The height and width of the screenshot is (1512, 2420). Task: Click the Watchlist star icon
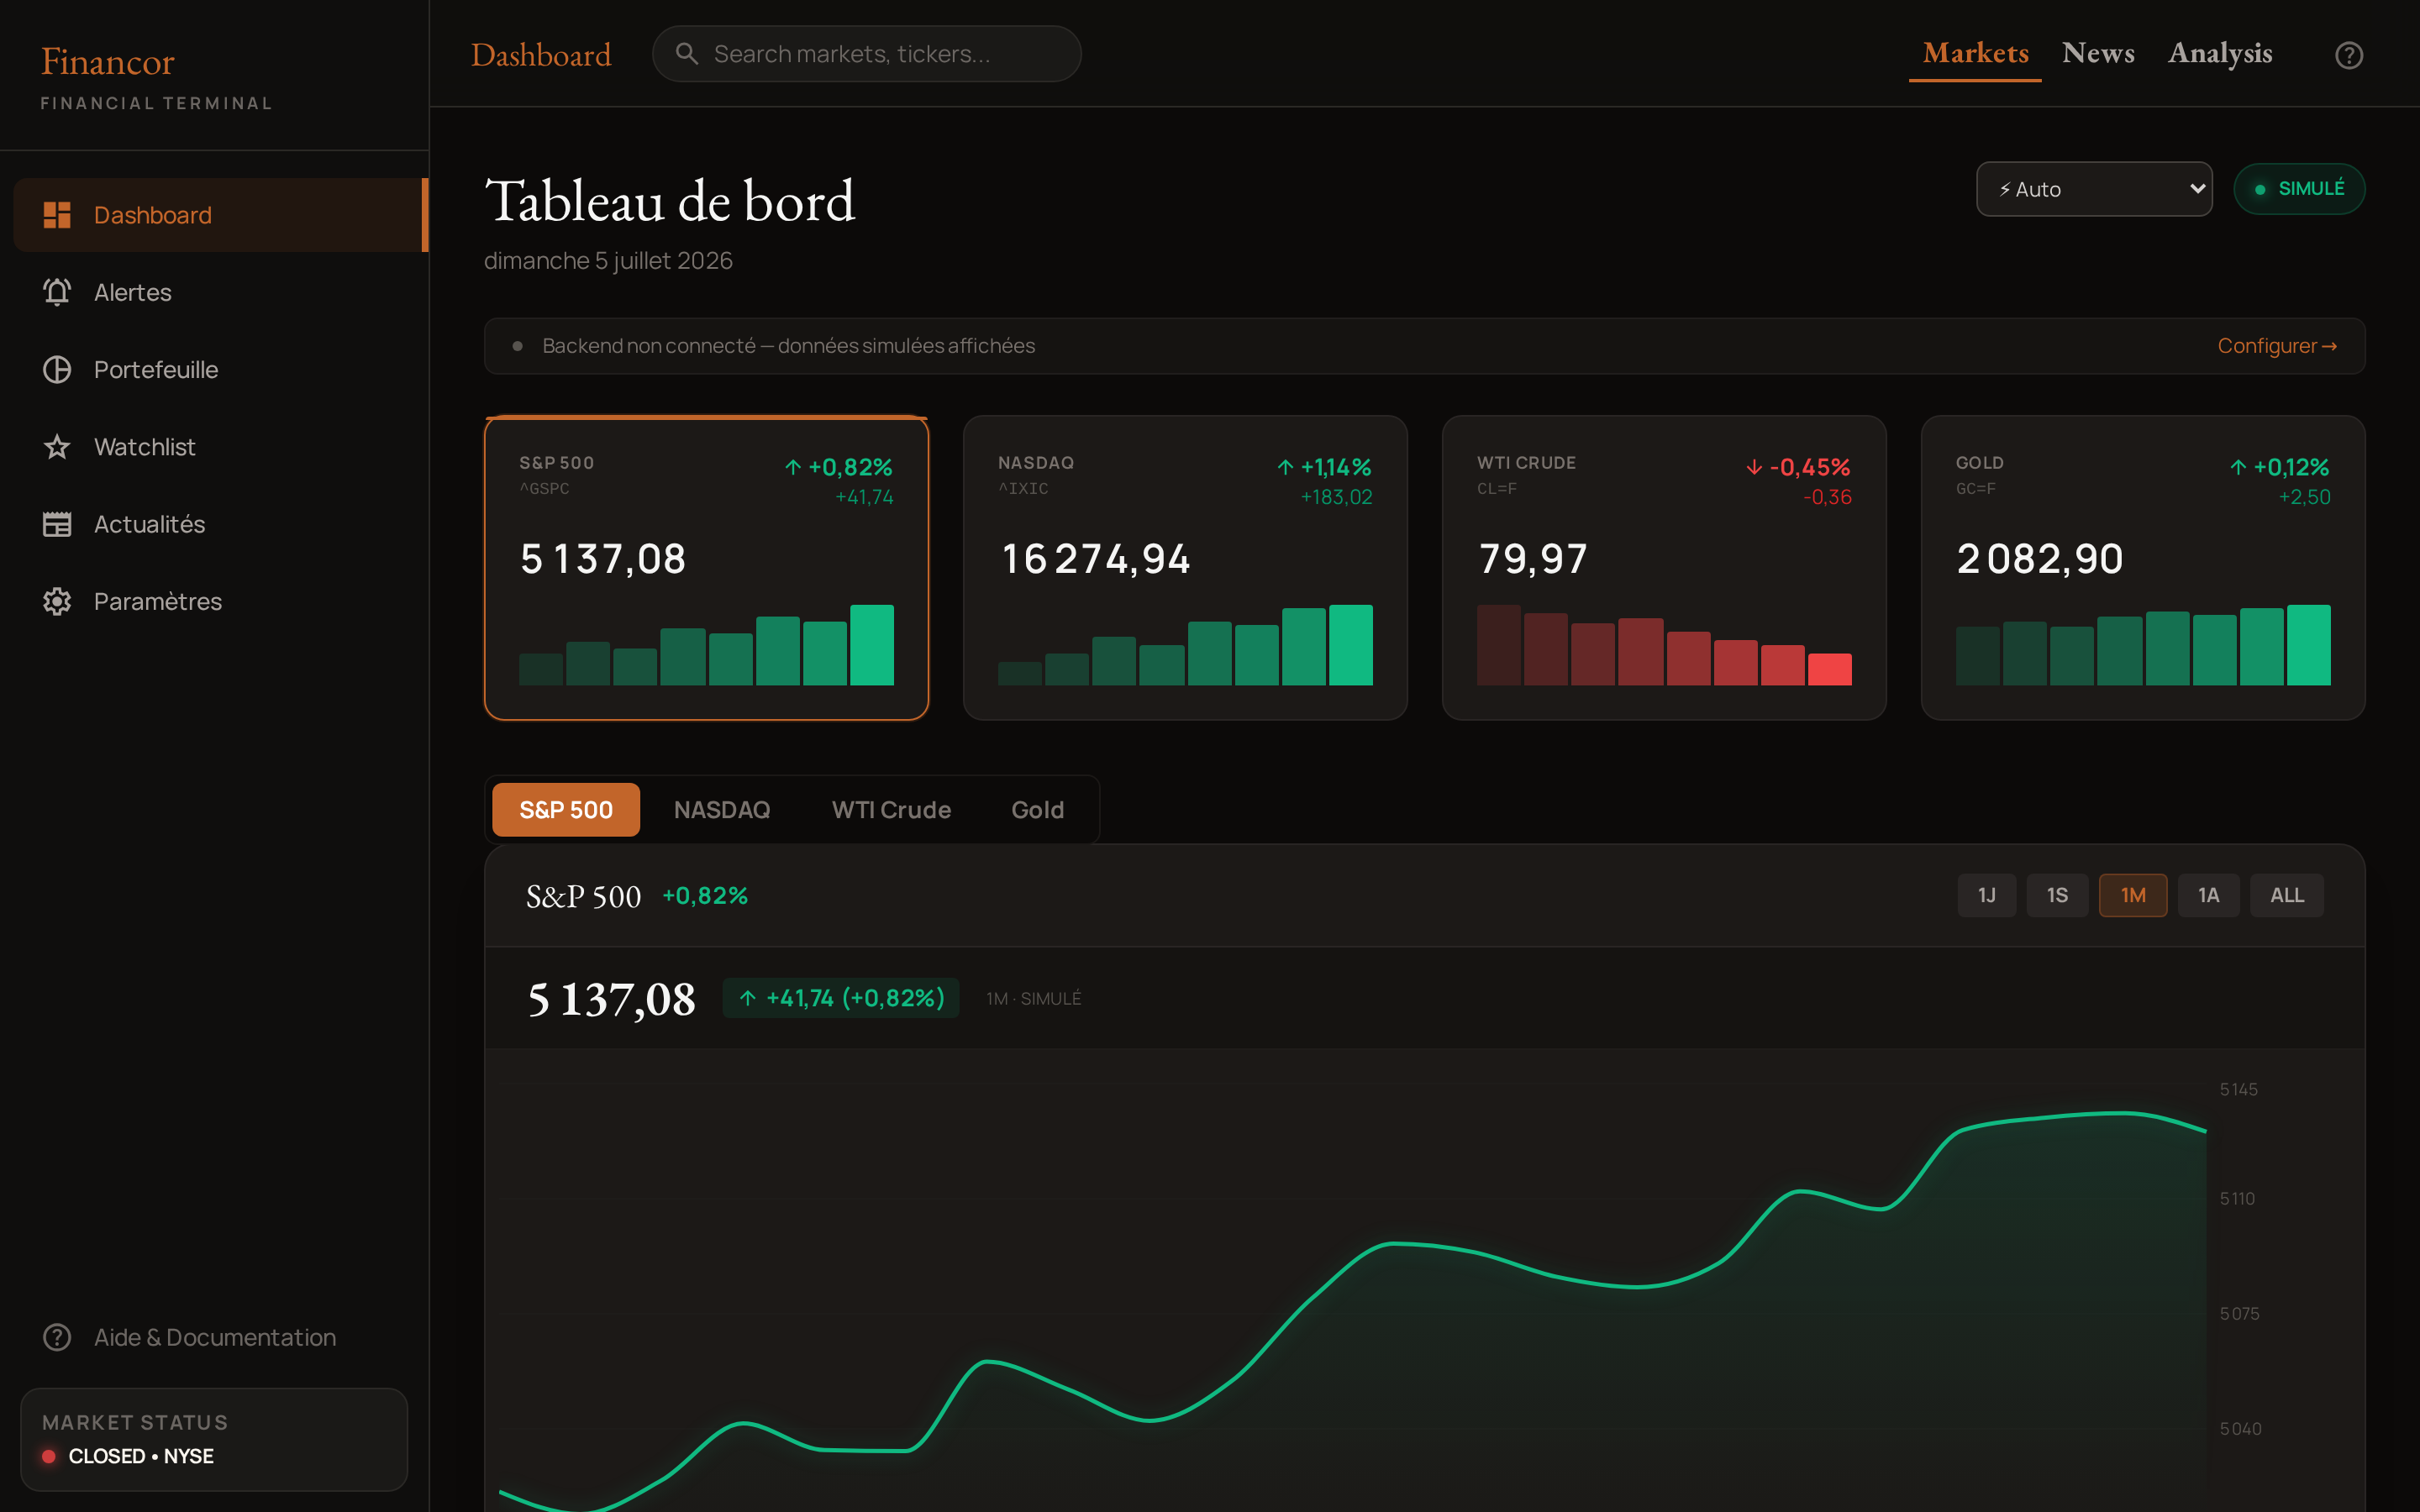click(x=57, y=447)
